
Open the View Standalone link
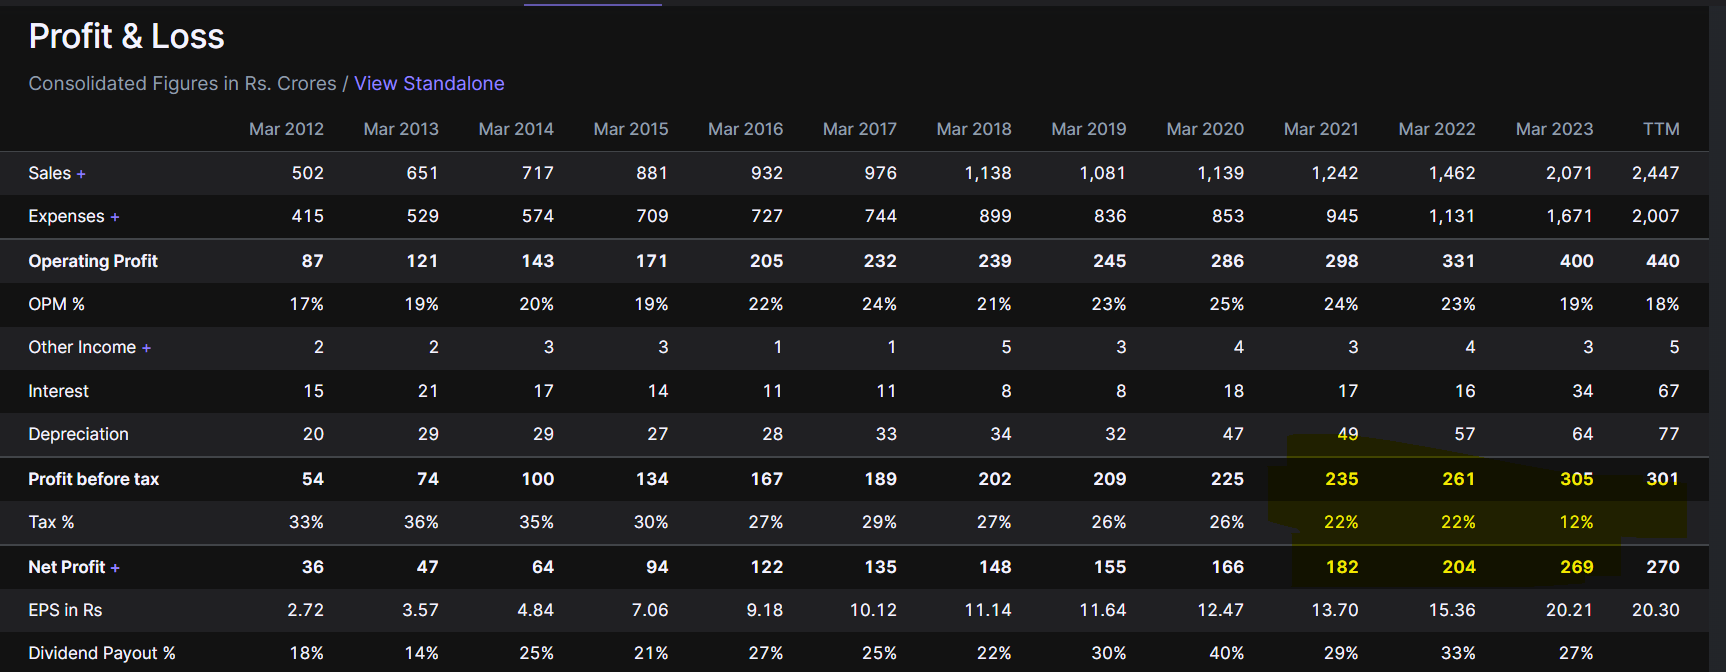click(x=429, y=84)
